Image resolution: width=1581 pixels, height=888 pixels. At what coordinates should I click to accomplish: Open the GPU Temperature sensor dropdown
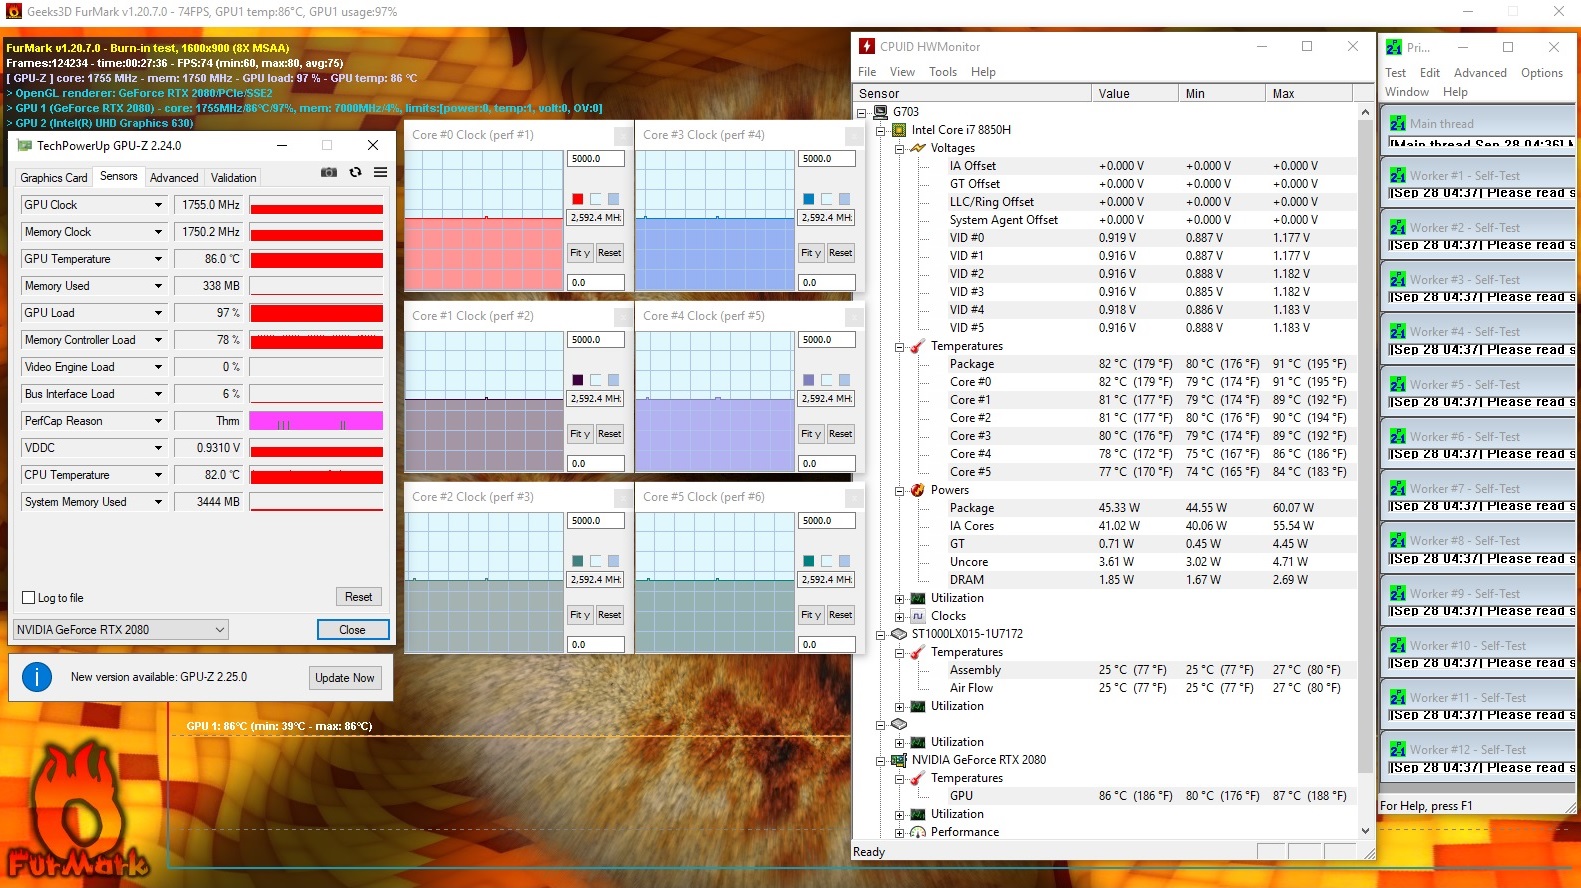point(158,259)
